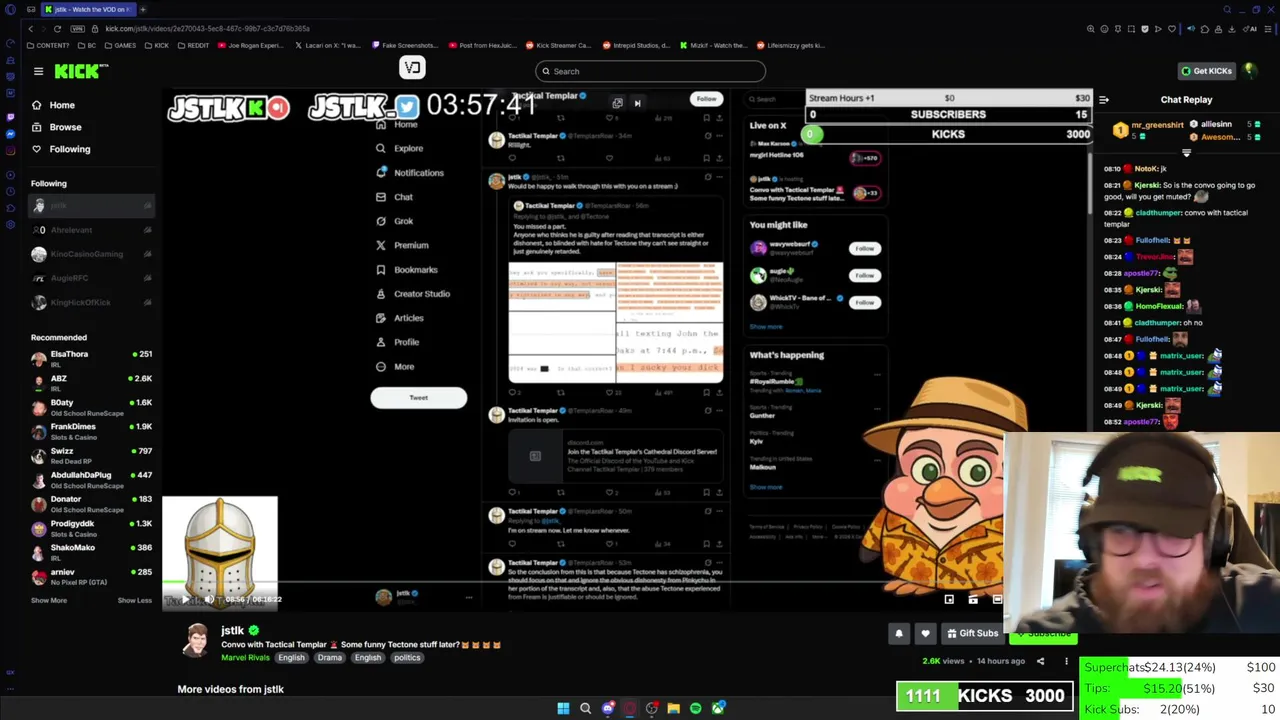Open CONTENT? bookmarks folder
The height and width of the screenshot is (720, 1280).
pyautogui.click(x=49, y=45)
